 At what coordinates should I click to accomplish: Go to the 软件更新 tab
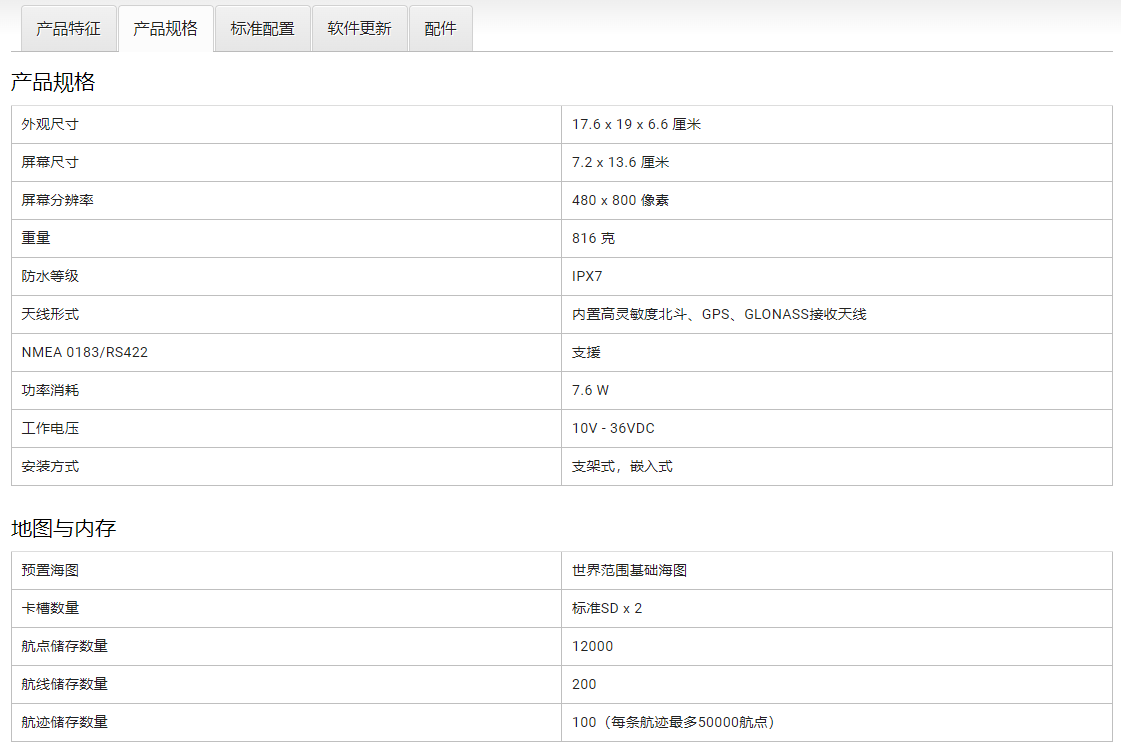359,29
